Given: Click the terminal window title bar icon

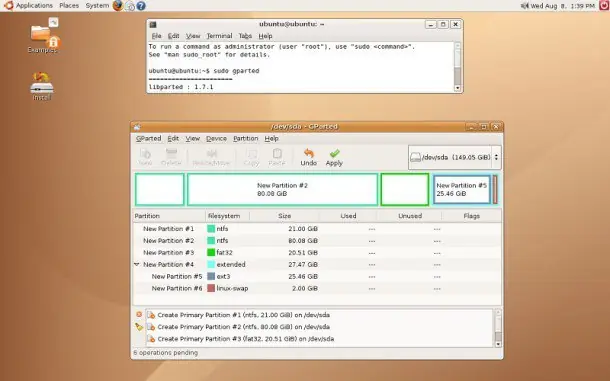Looking at the screenshot, I should coord(153,25).
